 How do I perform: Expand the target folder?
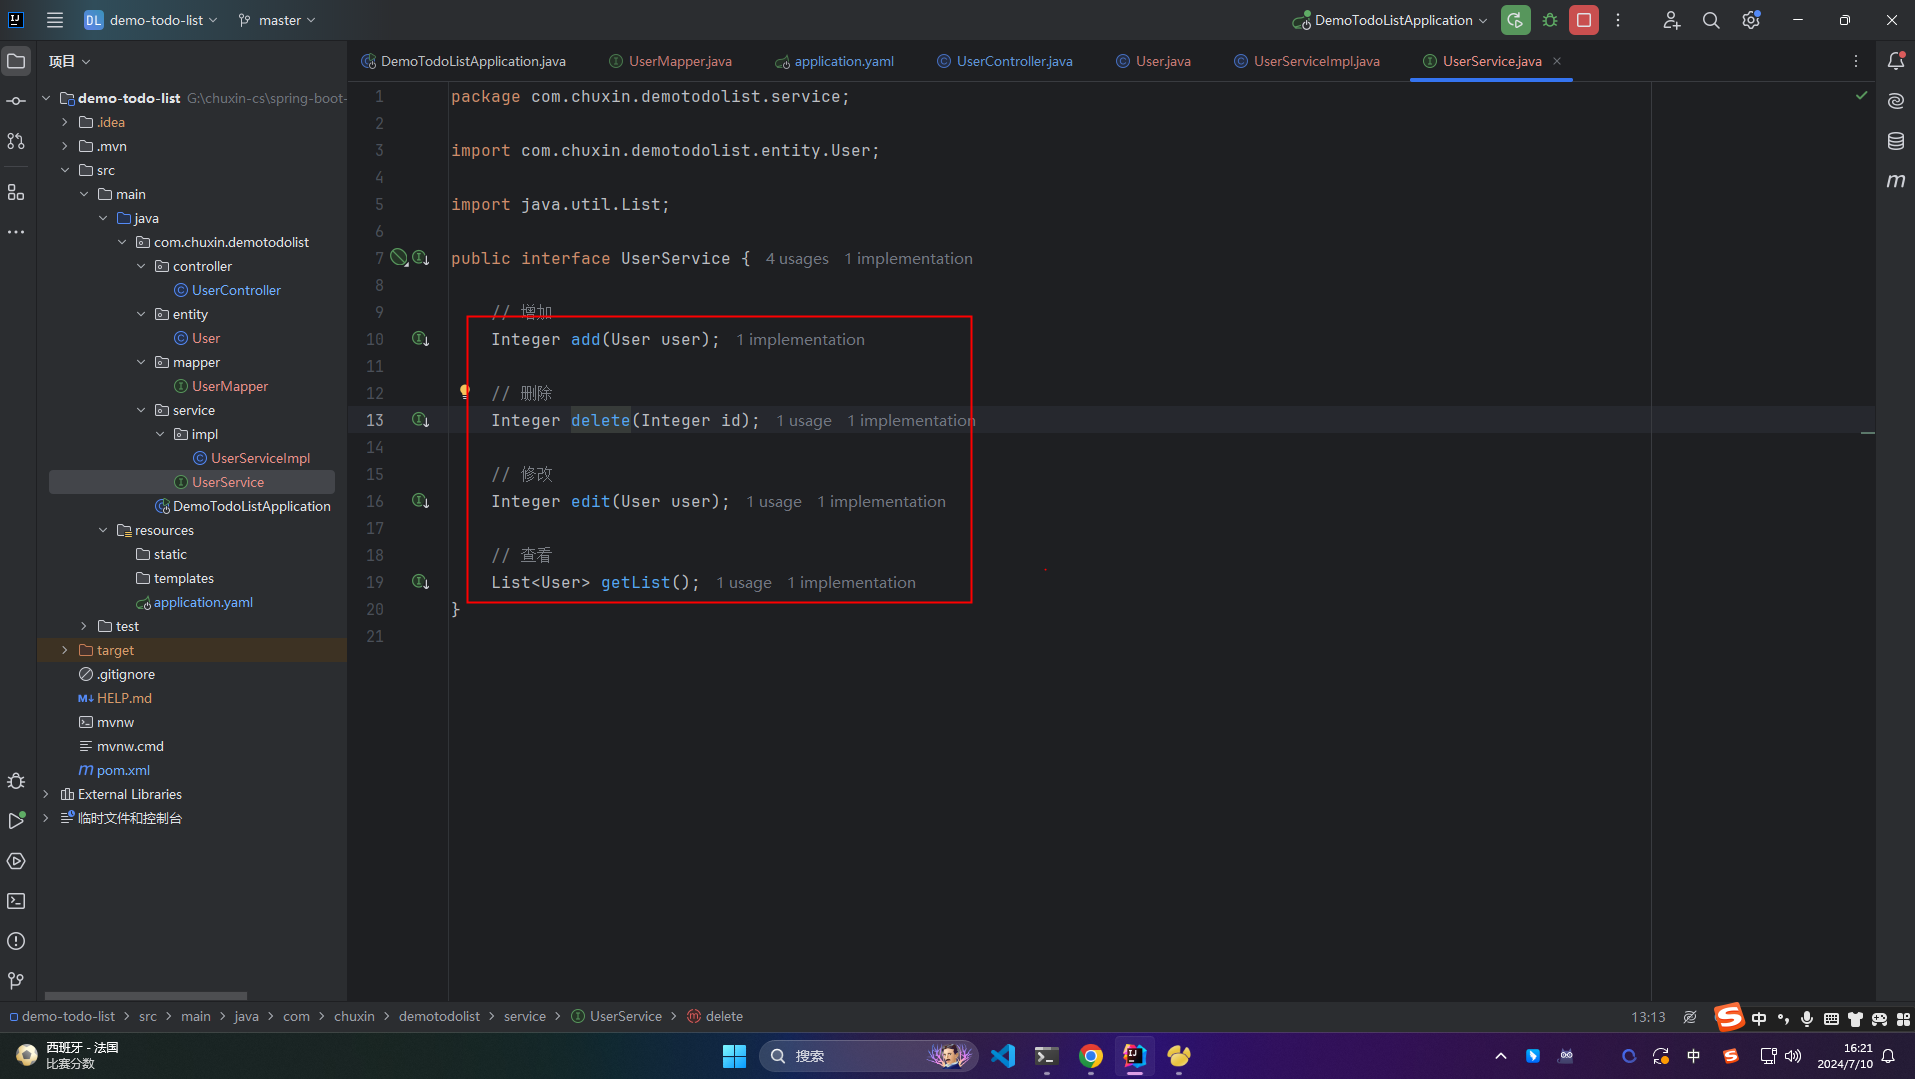tap(65, 650)
